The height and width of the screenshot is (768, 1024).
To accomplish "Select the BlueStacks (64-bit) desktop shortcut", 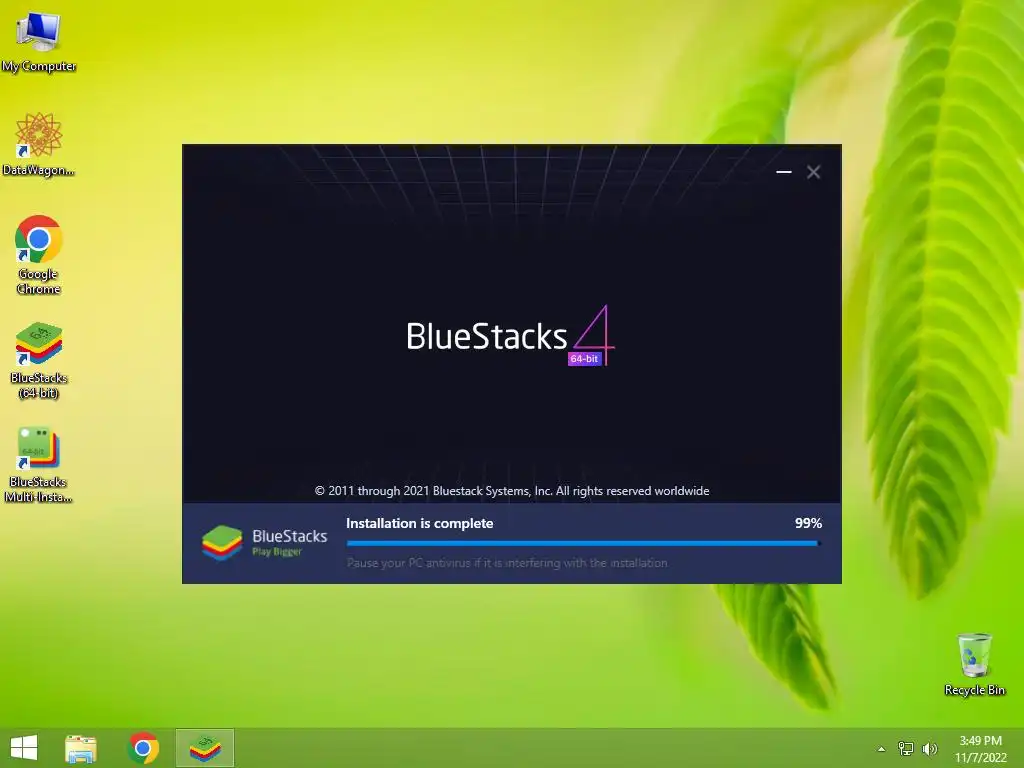I will 39,360.
